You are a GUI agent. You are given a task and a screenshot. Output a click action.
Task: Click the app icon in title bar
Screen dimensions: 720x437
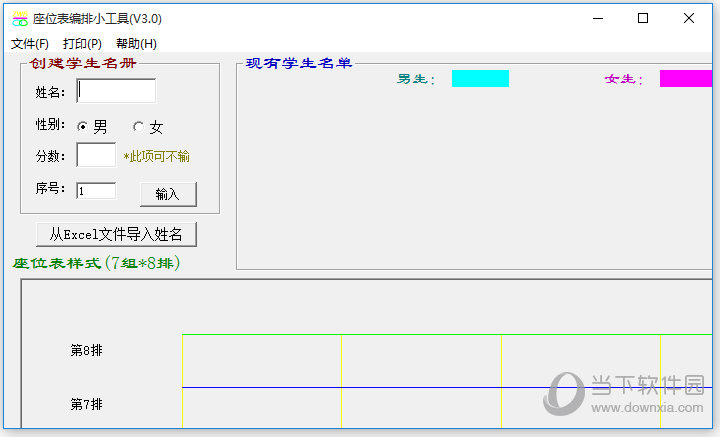tap(20, 19)
